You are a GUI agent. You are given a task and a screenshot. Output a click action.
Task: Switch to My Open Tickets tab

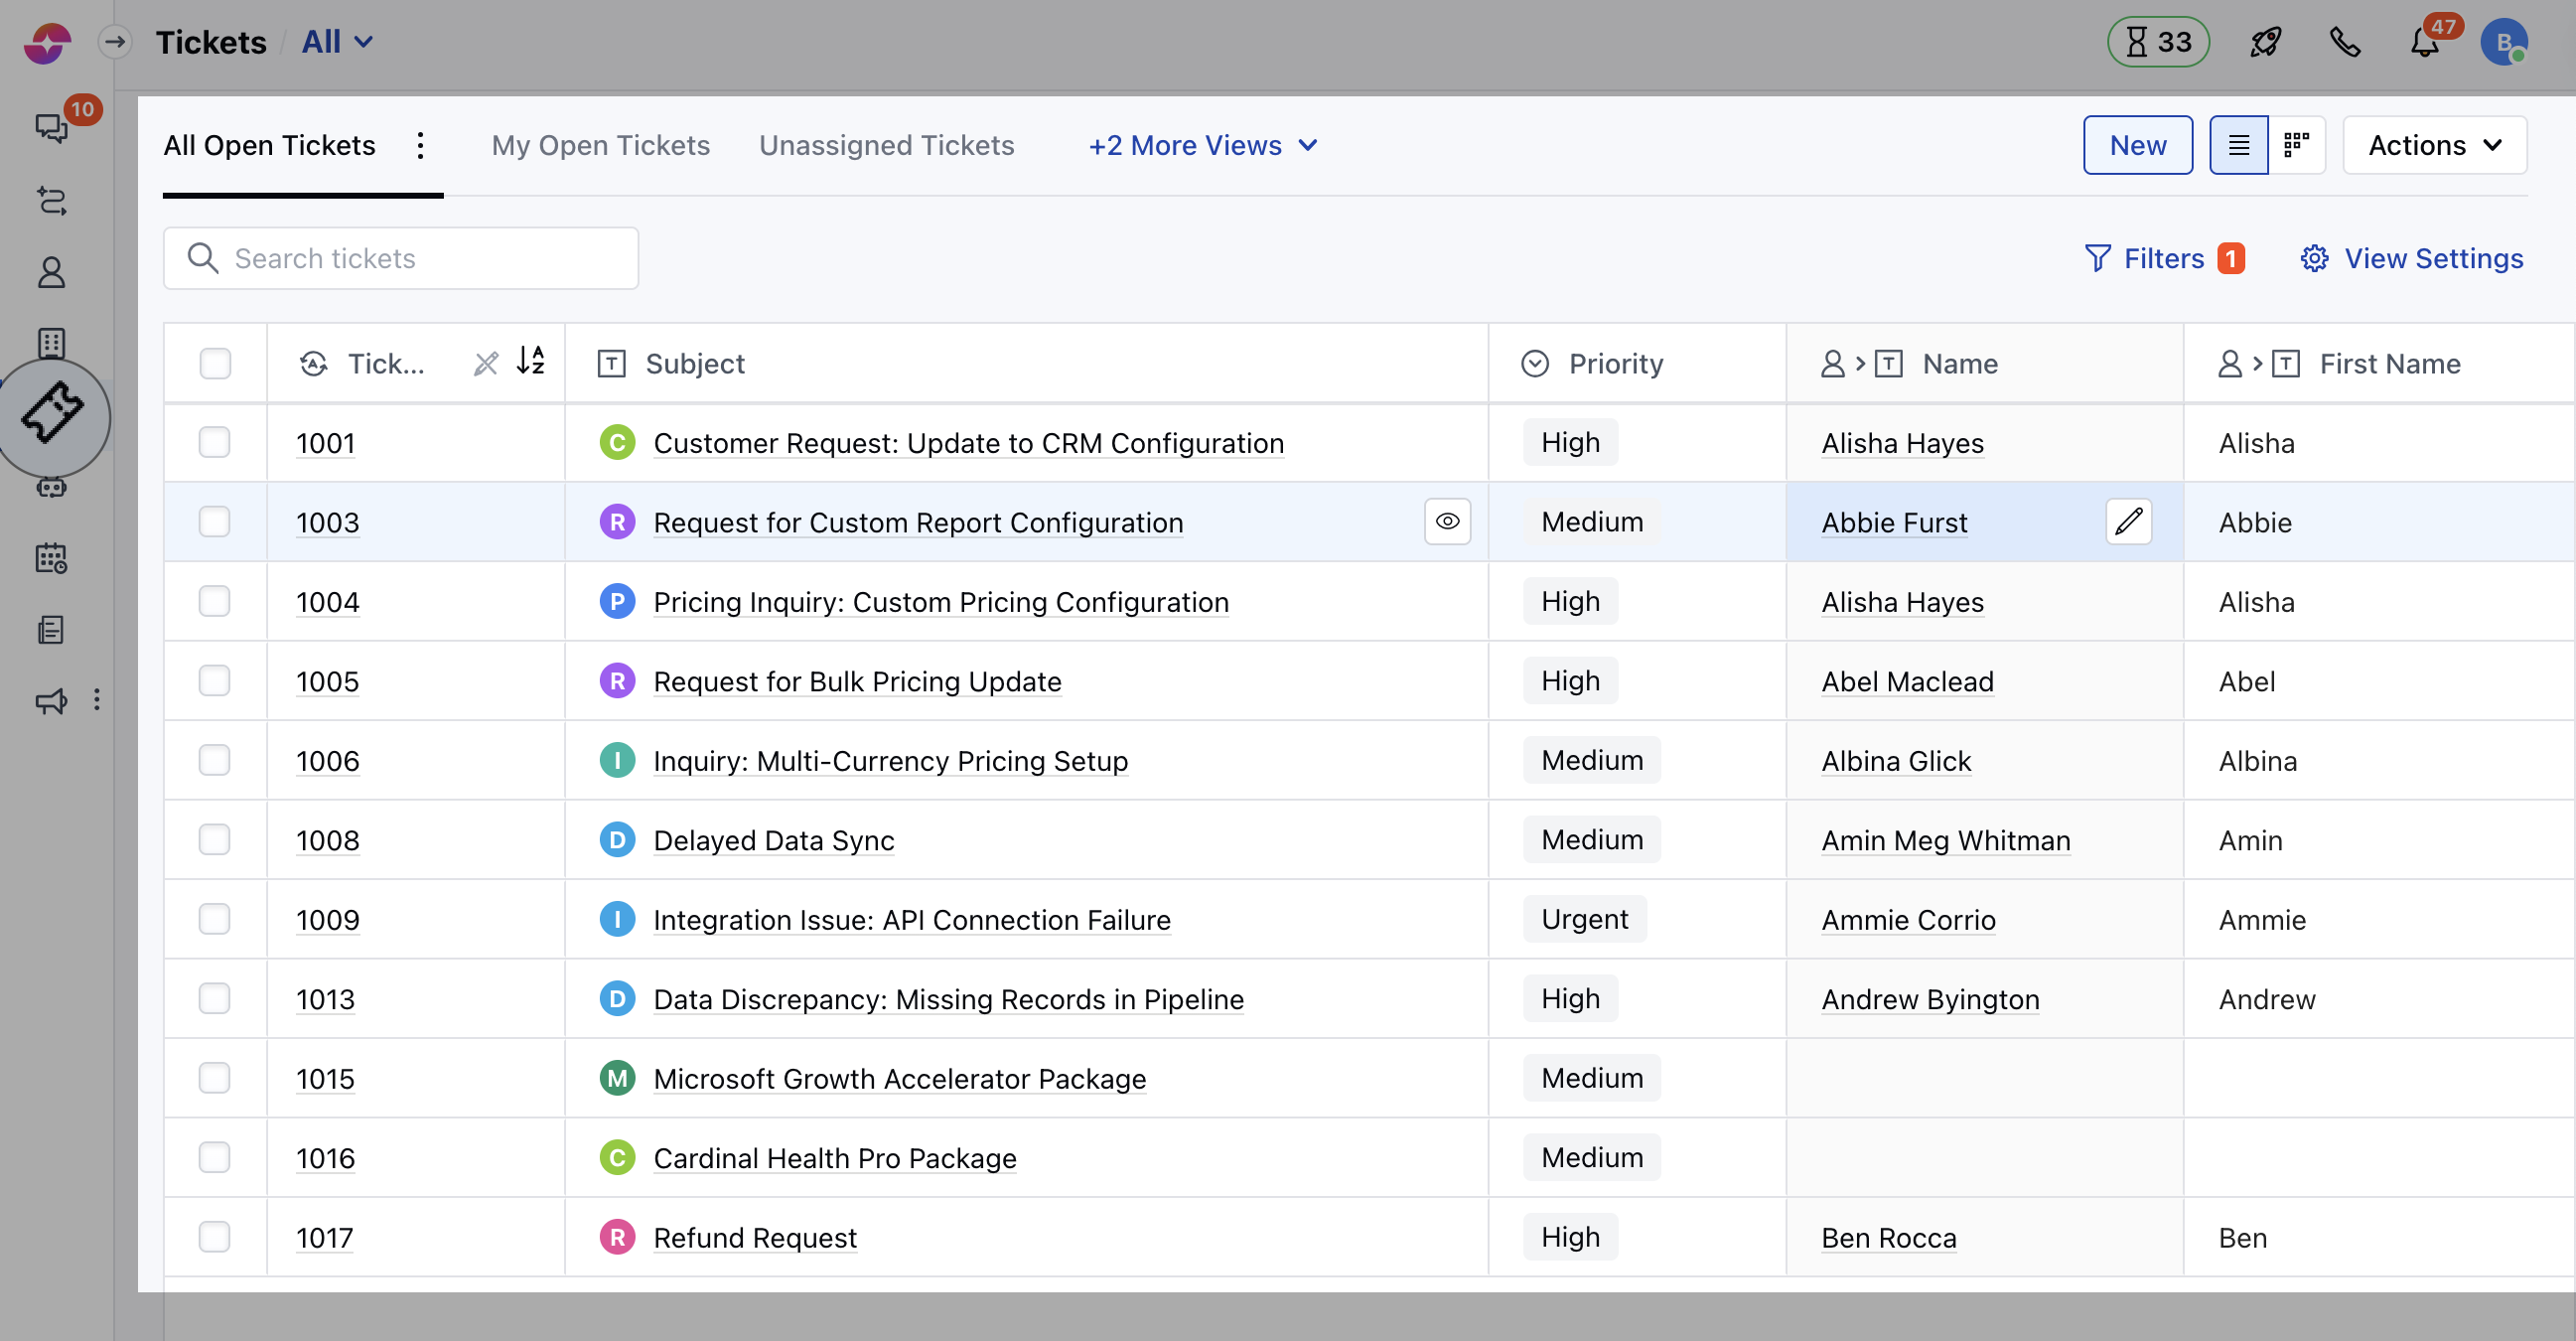pos(600,145)
